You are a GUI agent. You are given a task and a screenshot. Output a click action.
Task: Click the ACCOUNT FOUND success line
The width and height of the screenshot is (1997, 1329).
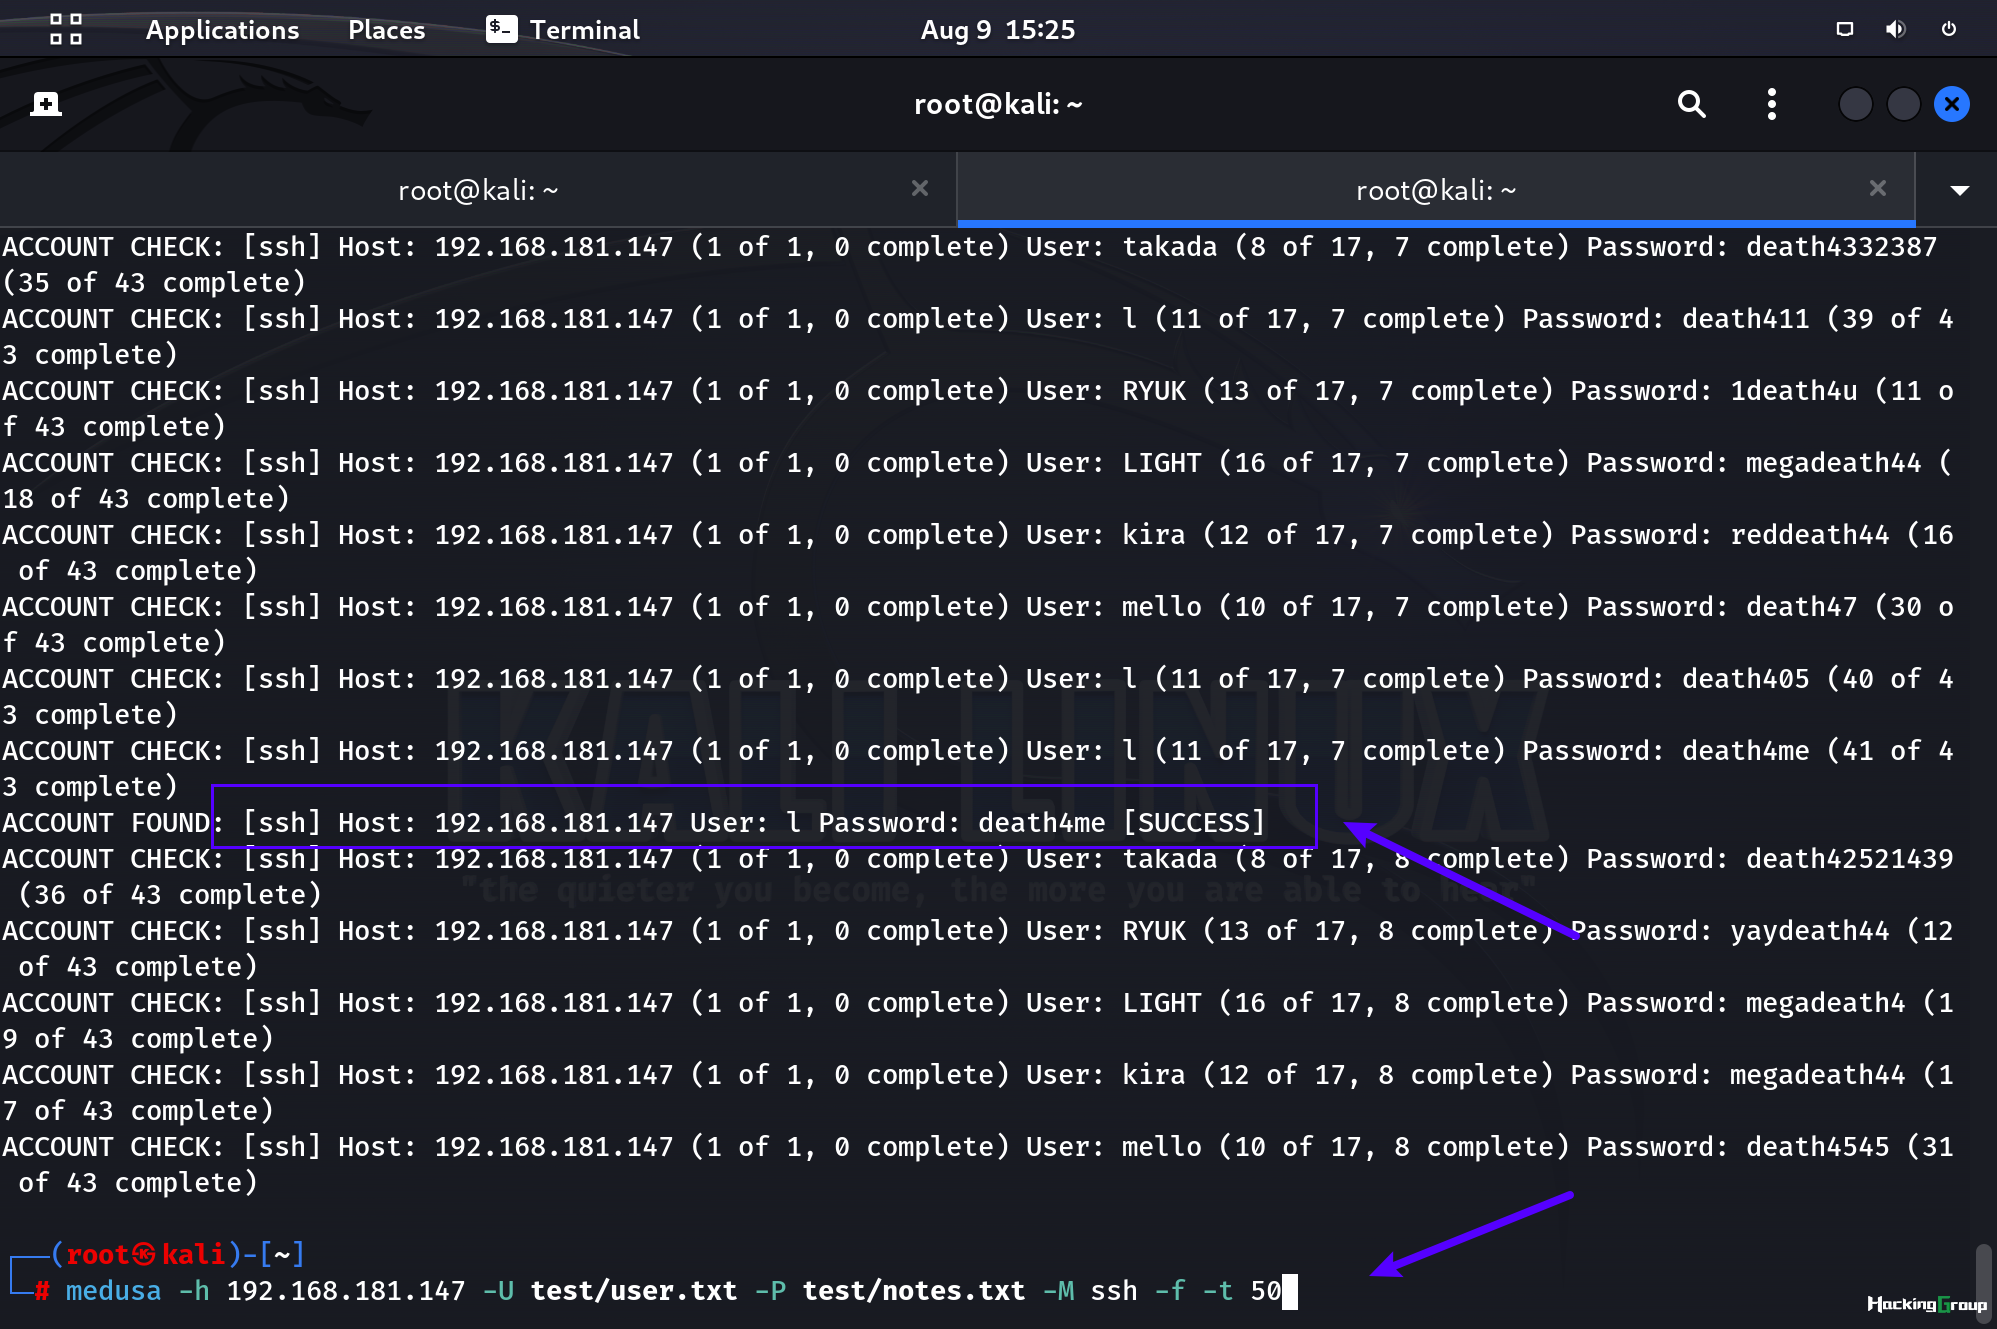(633, 823)
